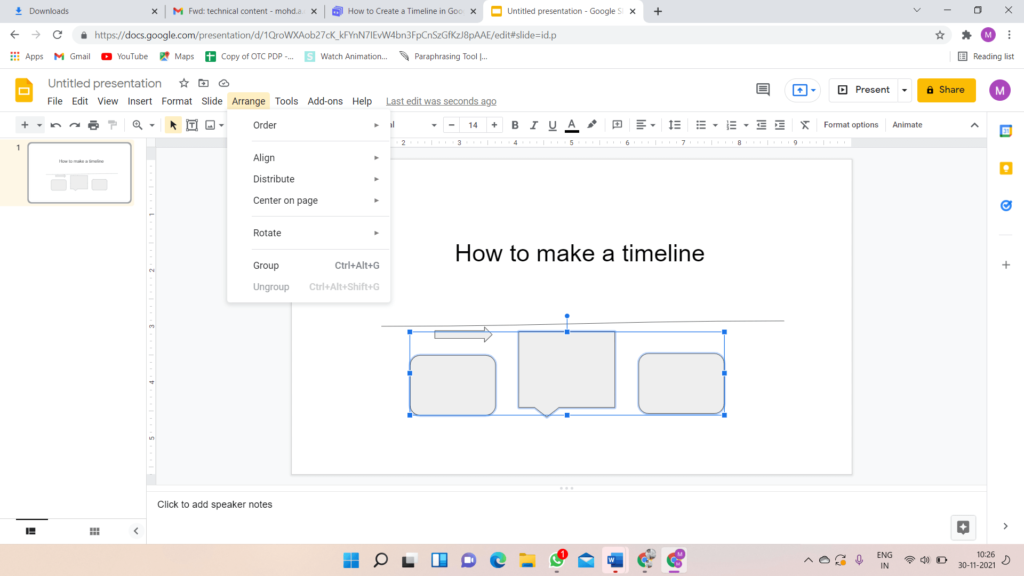Toggle underline text formatting

(x=552, y=125)
